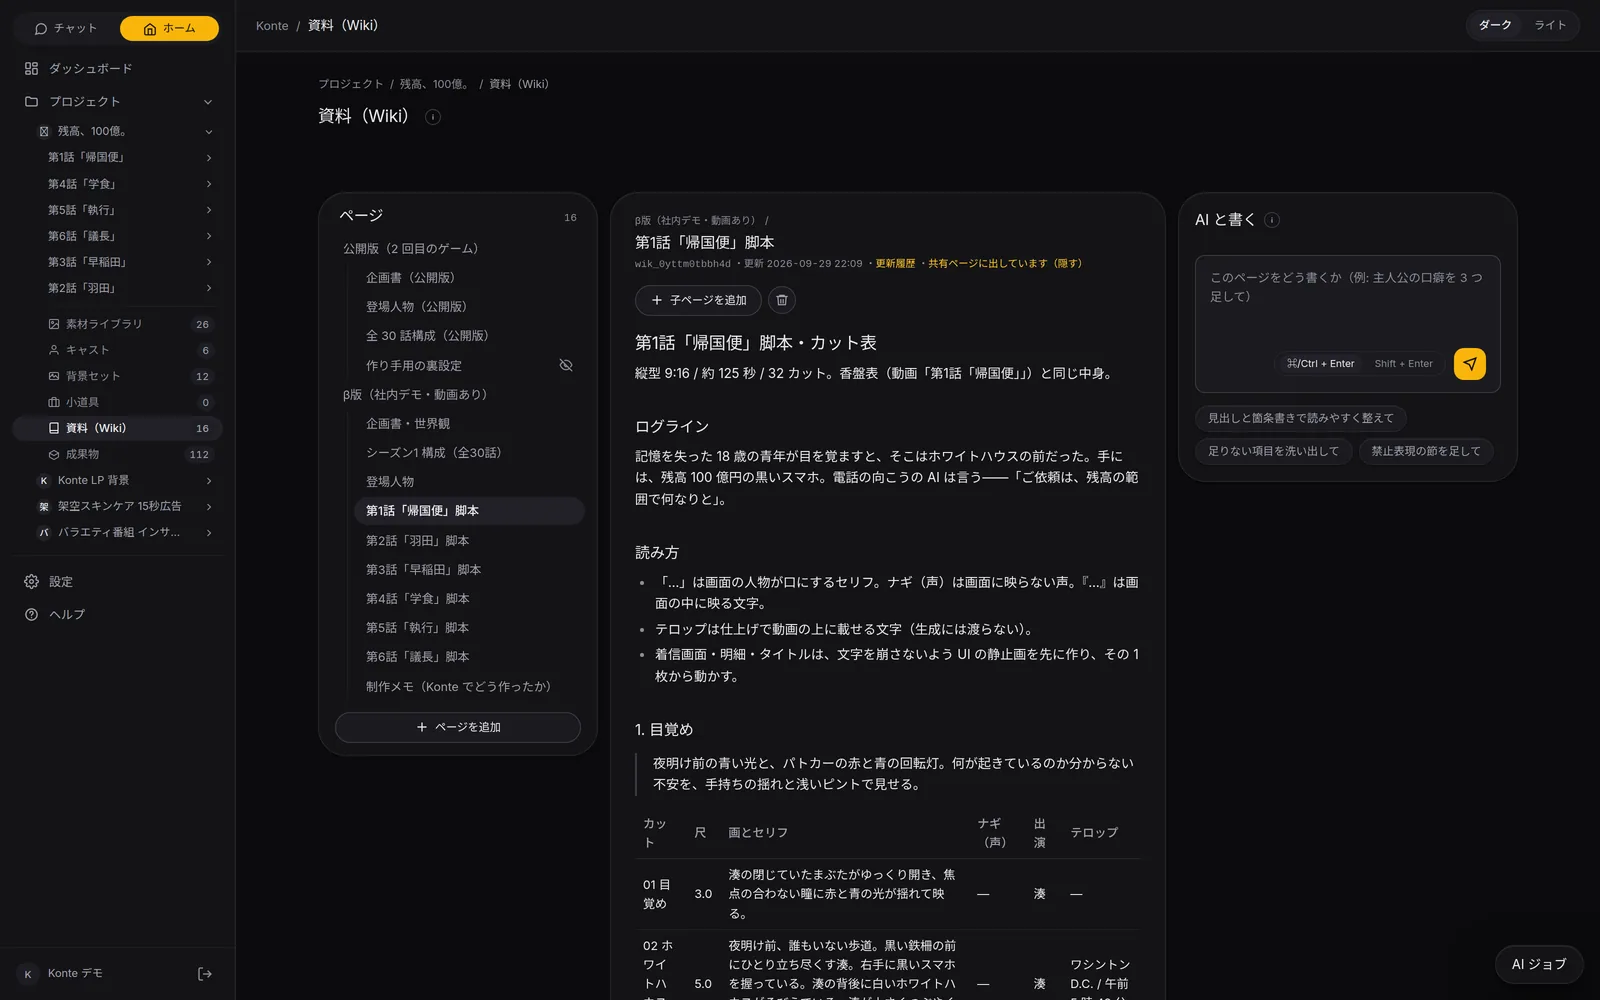Click the trash icon to delete page
The image size is (1600, 1000).
pyautogui.click(x=782, y=300)
